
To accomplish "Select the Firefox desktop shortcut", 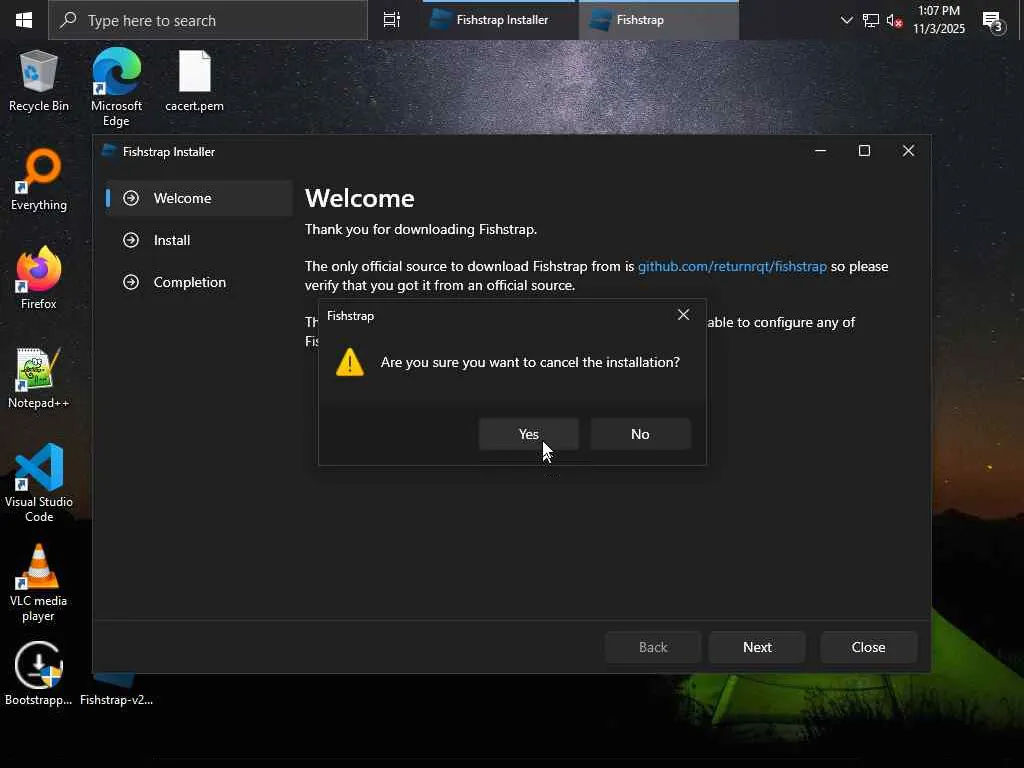I will 39,278.
